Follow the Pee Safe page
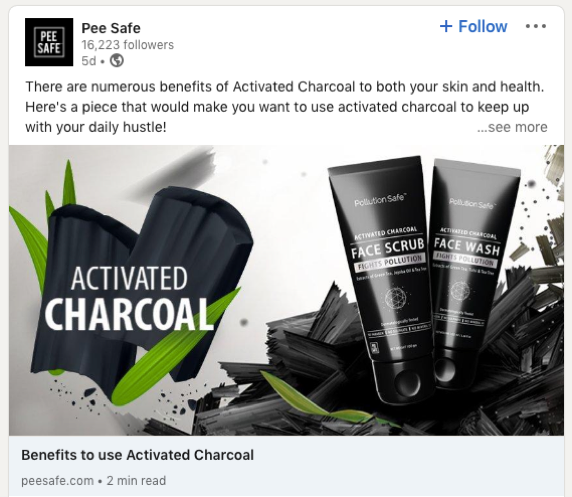The height and width of the screenshot is (497, 572). click(x=473, y=26)
